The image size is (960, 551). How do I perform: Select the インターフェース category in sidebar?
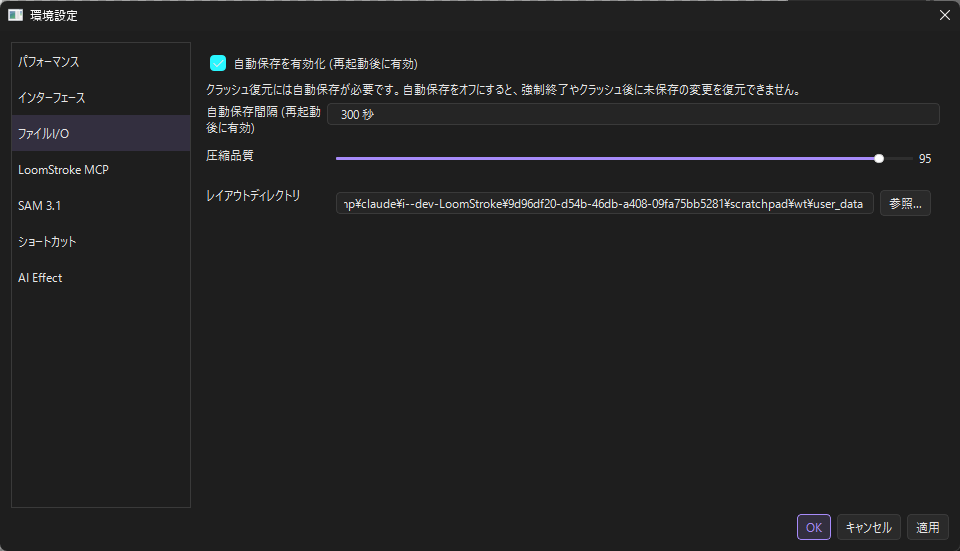[x=101, y=97]
